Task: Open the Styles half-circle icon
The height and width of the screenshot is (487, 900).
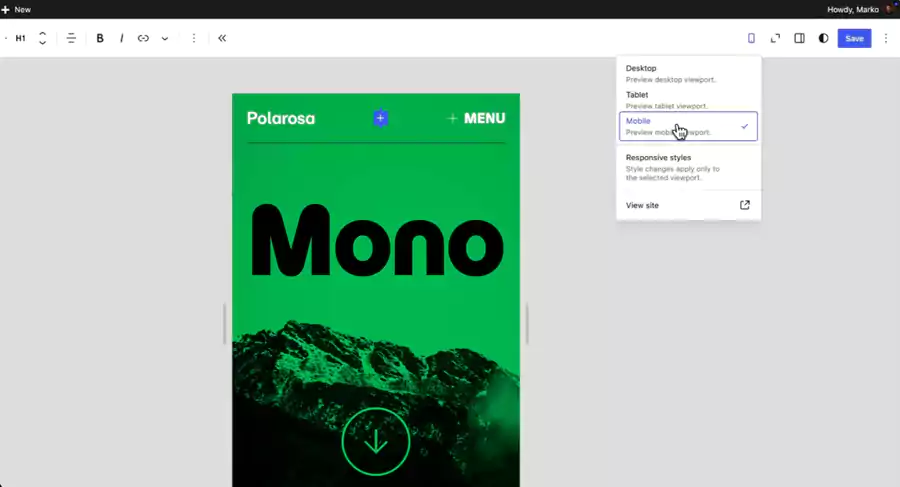Action: pos(823,38)
